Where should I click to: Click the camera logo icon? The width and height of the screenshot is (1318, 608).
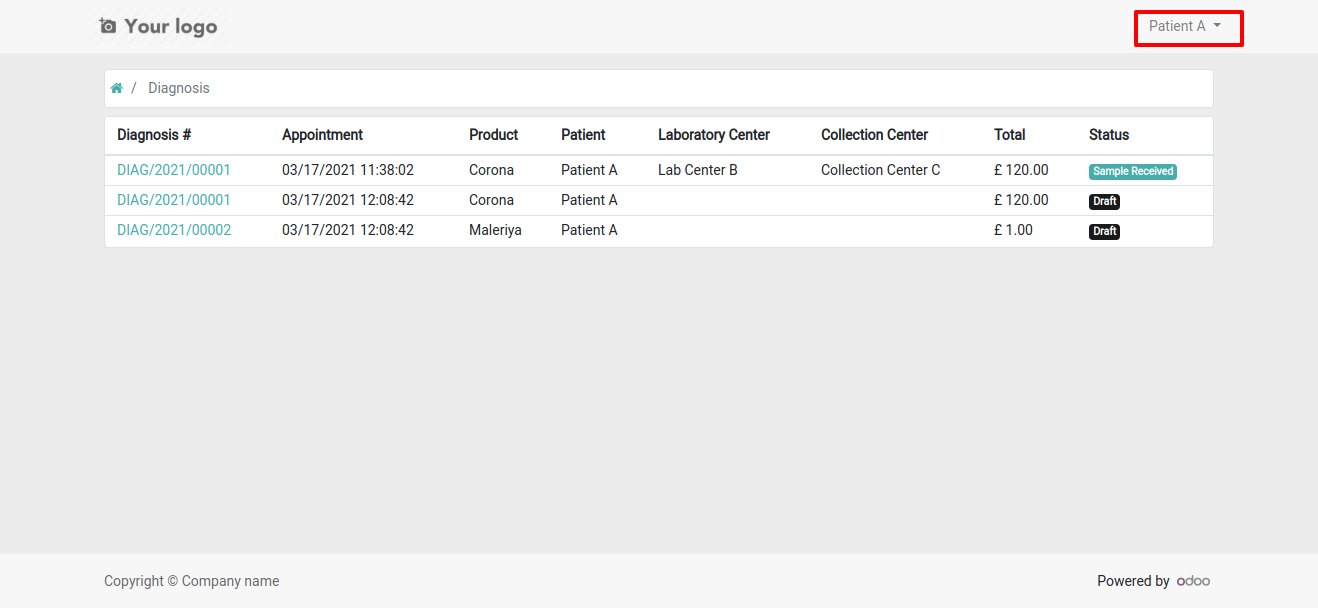[x=108, y=26]
